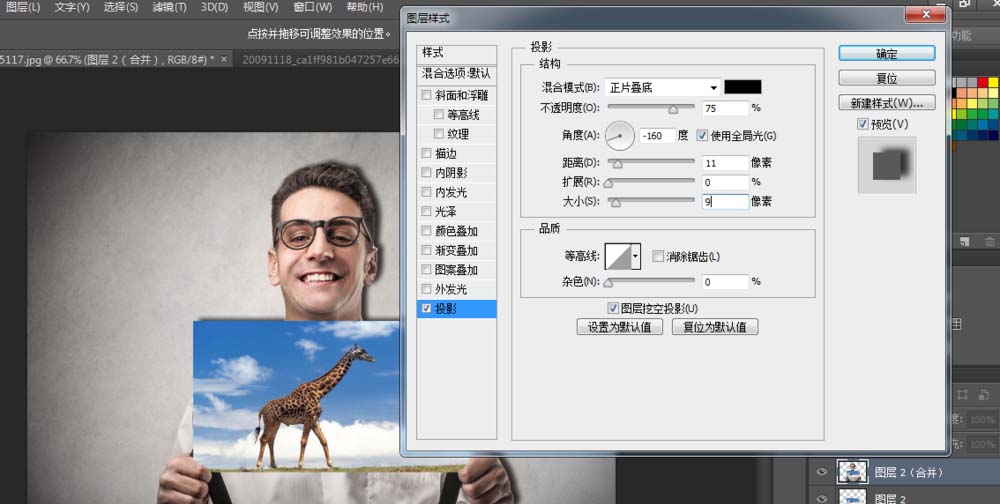
Task: Pick the red swatch in Swatches panel
Action: tap(982, 82)
